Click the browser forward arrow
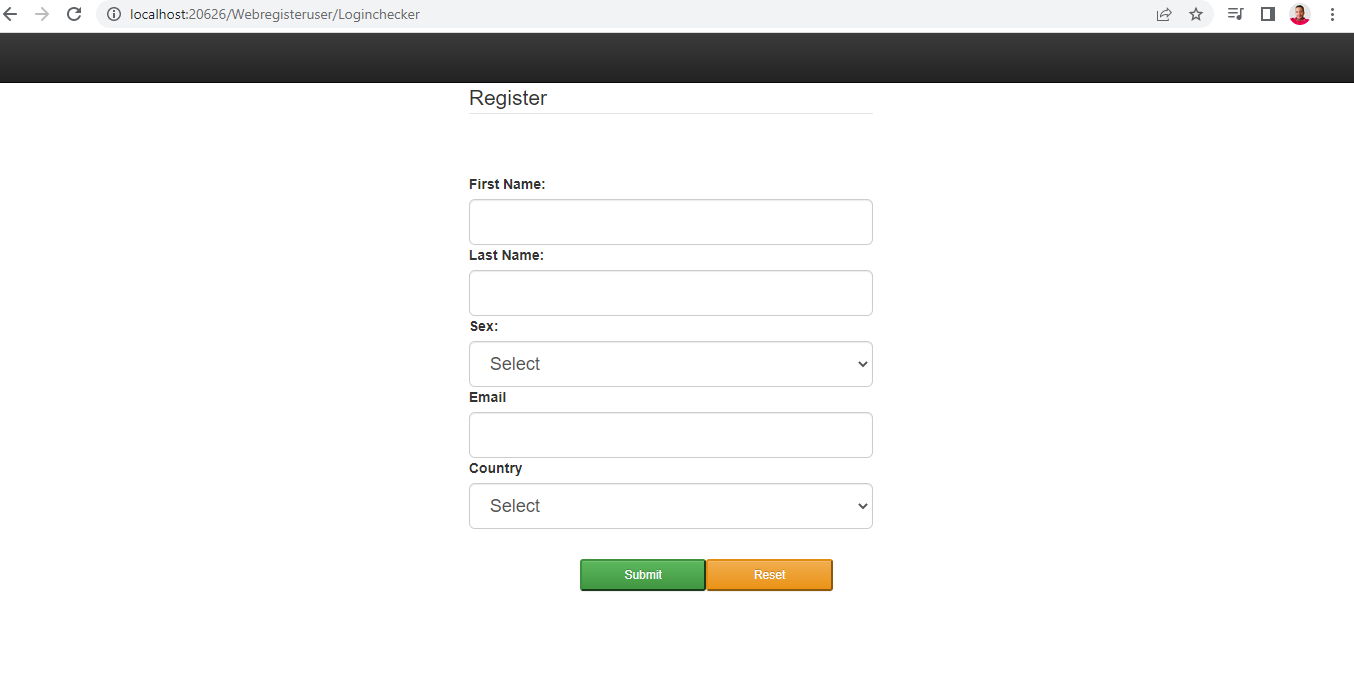 pos(42,14)
